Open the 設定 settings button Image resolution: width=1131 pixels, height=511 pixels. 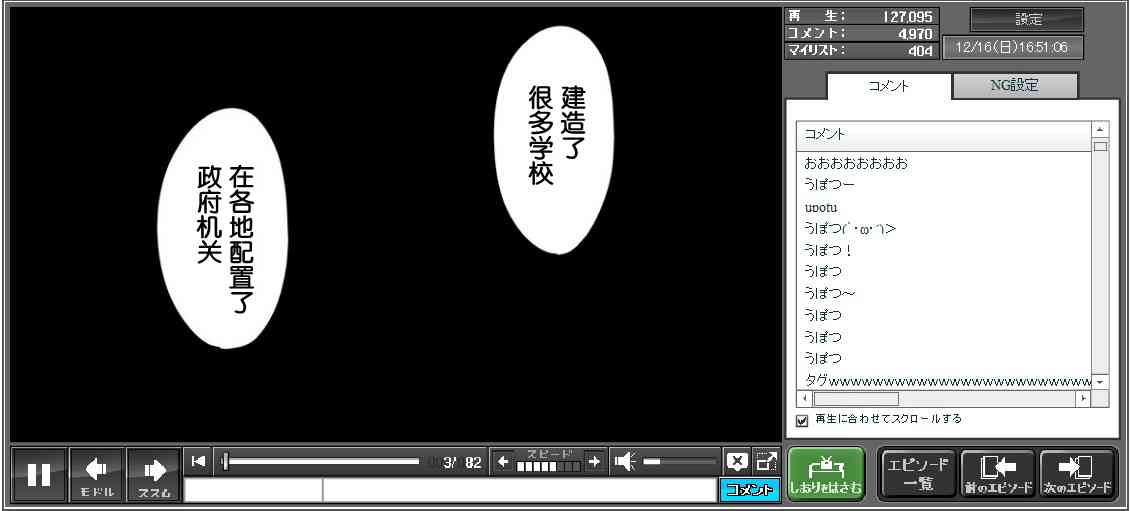click(1027, 20)
